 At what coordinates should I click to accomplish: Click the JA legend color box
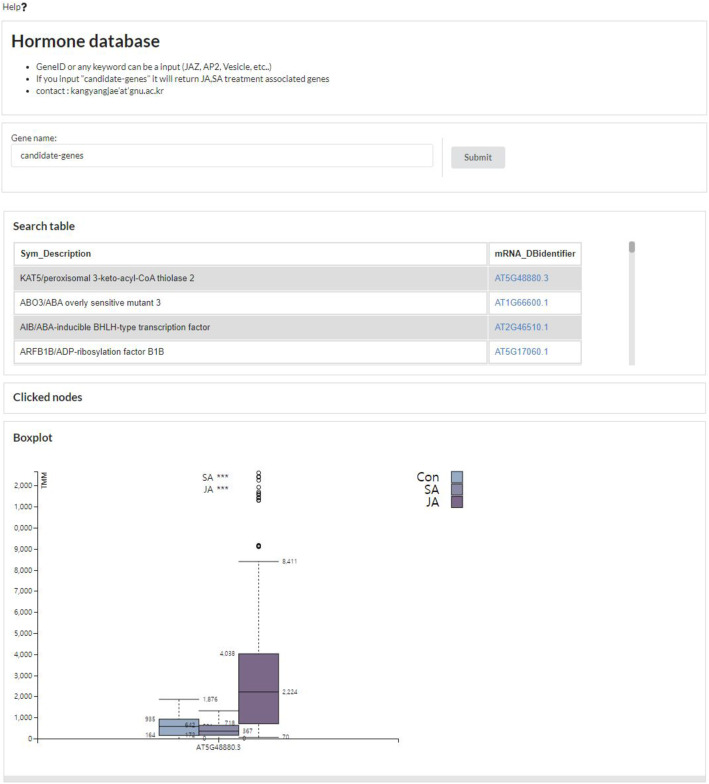click(x=457, y=502)
